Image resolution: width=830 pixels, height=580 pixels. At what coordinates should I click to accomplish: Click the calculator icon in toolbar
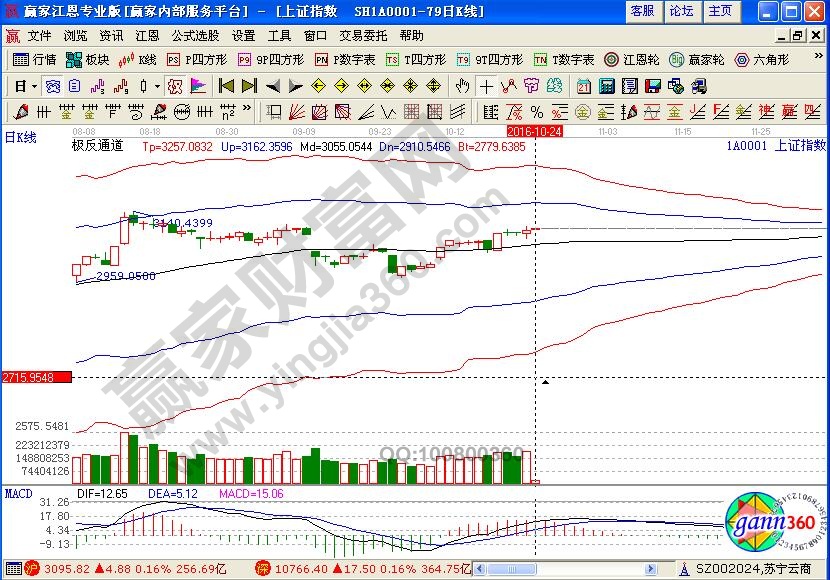pyautogui.click(x=606, y=86)
